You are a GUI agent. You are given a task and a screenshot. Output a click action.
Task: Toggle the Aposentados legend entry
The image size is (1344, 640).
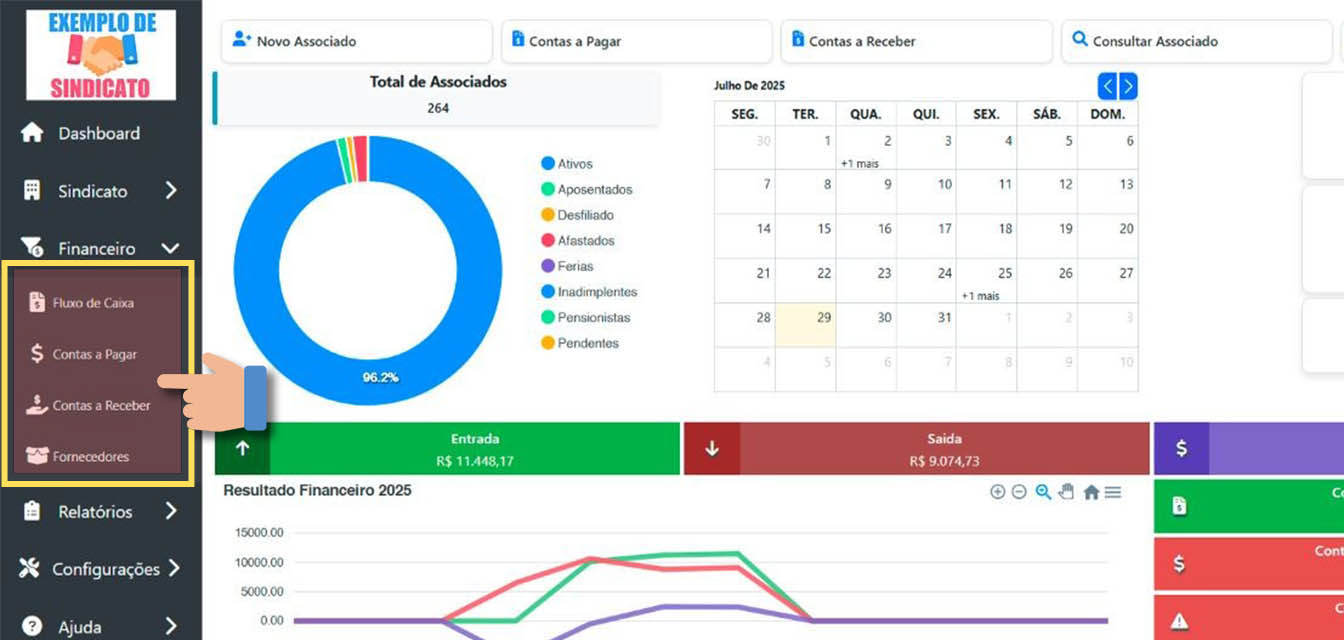click(594, 189)
